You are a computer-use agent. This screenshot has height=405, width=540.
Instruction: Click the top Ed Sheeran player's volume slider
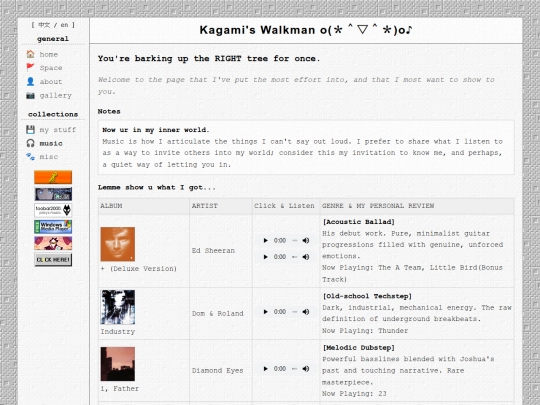[x=295, y=240]
